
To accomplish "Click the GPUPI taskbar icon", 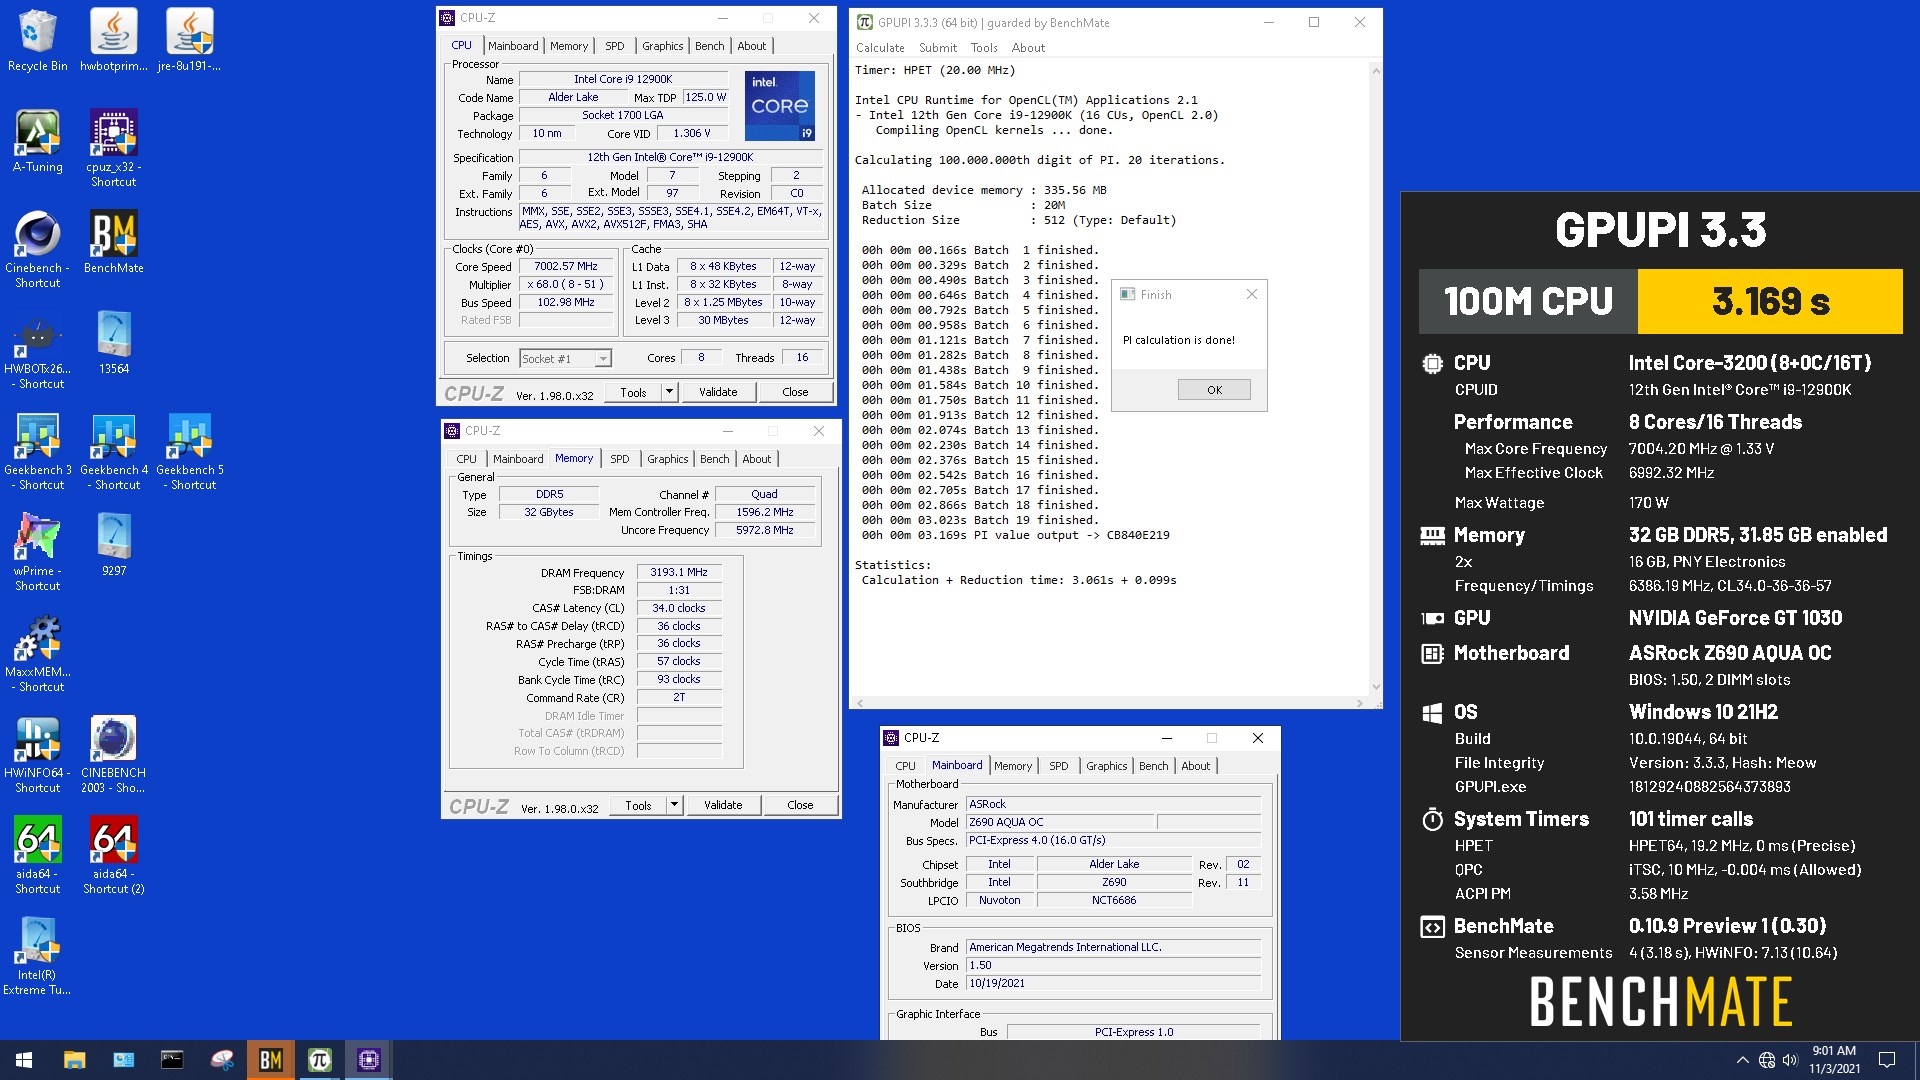I will (320, 1060).
